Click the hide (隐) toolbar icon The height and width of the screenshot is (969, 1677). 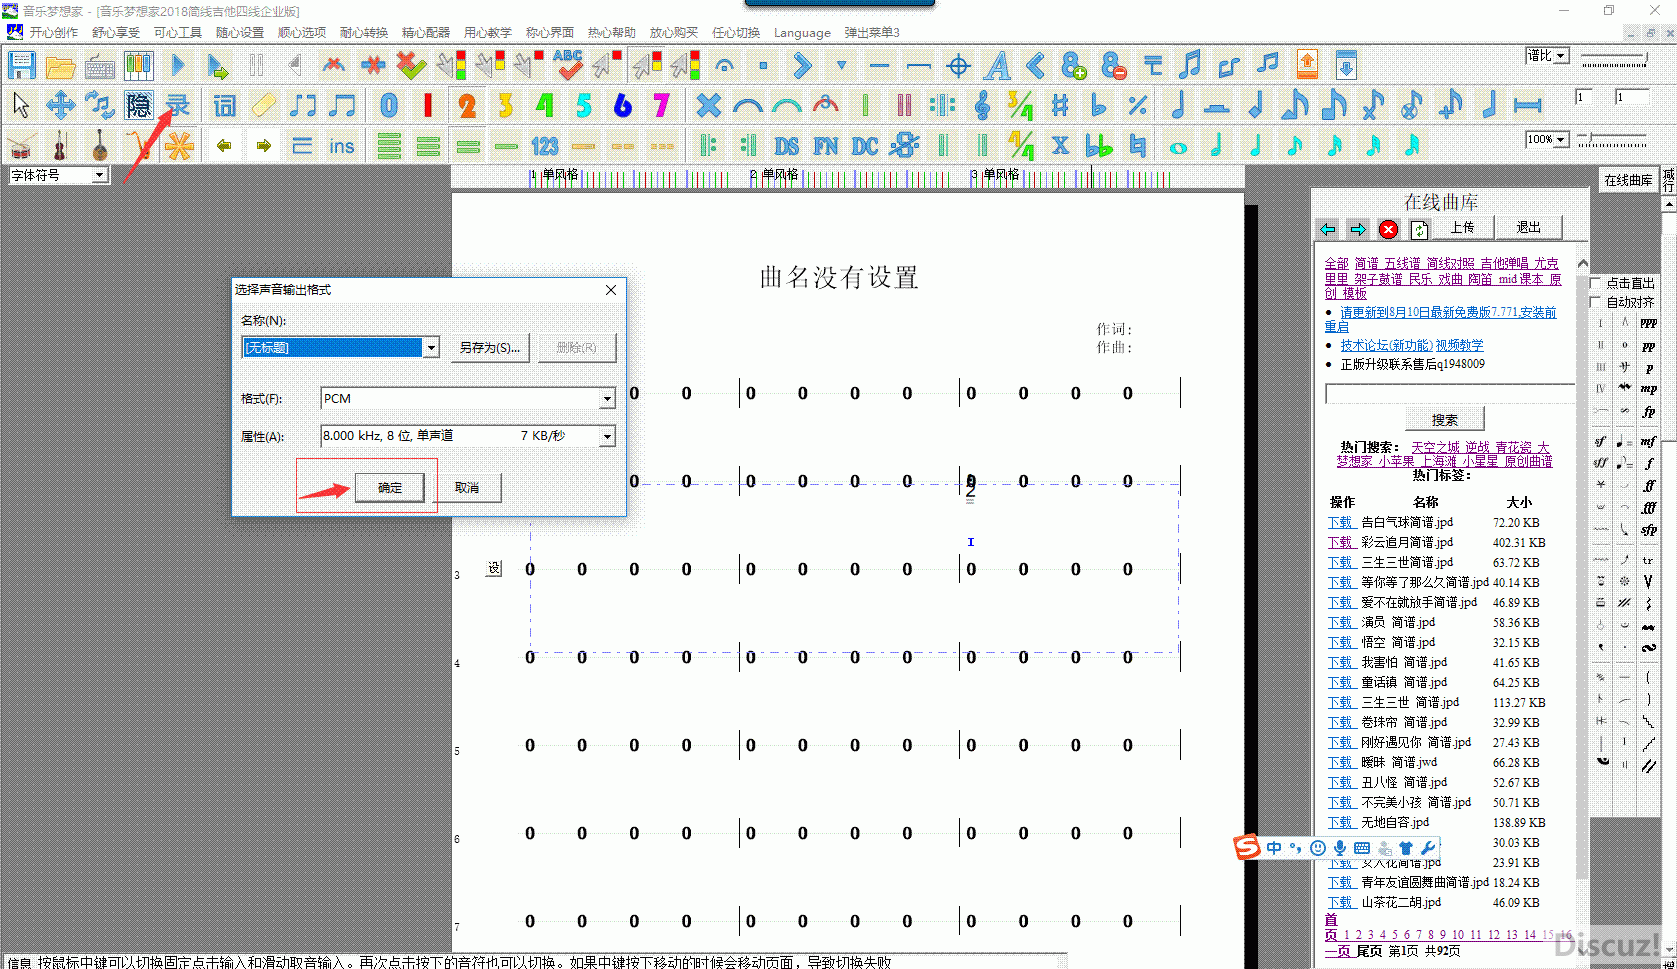click(x=138, y=105)
